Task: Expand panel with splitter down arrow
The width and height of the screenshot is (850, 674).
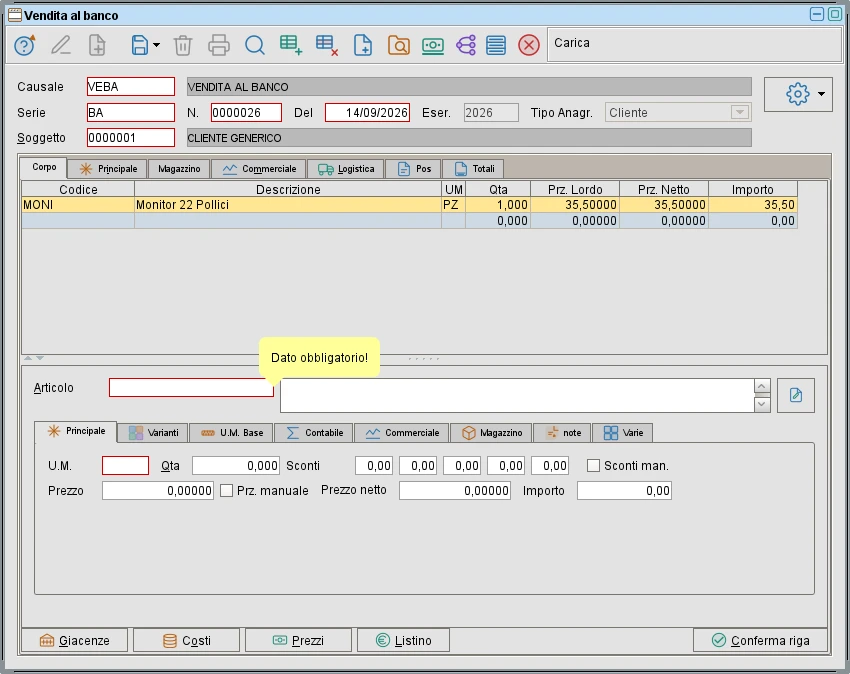Action: click(40, 358)
